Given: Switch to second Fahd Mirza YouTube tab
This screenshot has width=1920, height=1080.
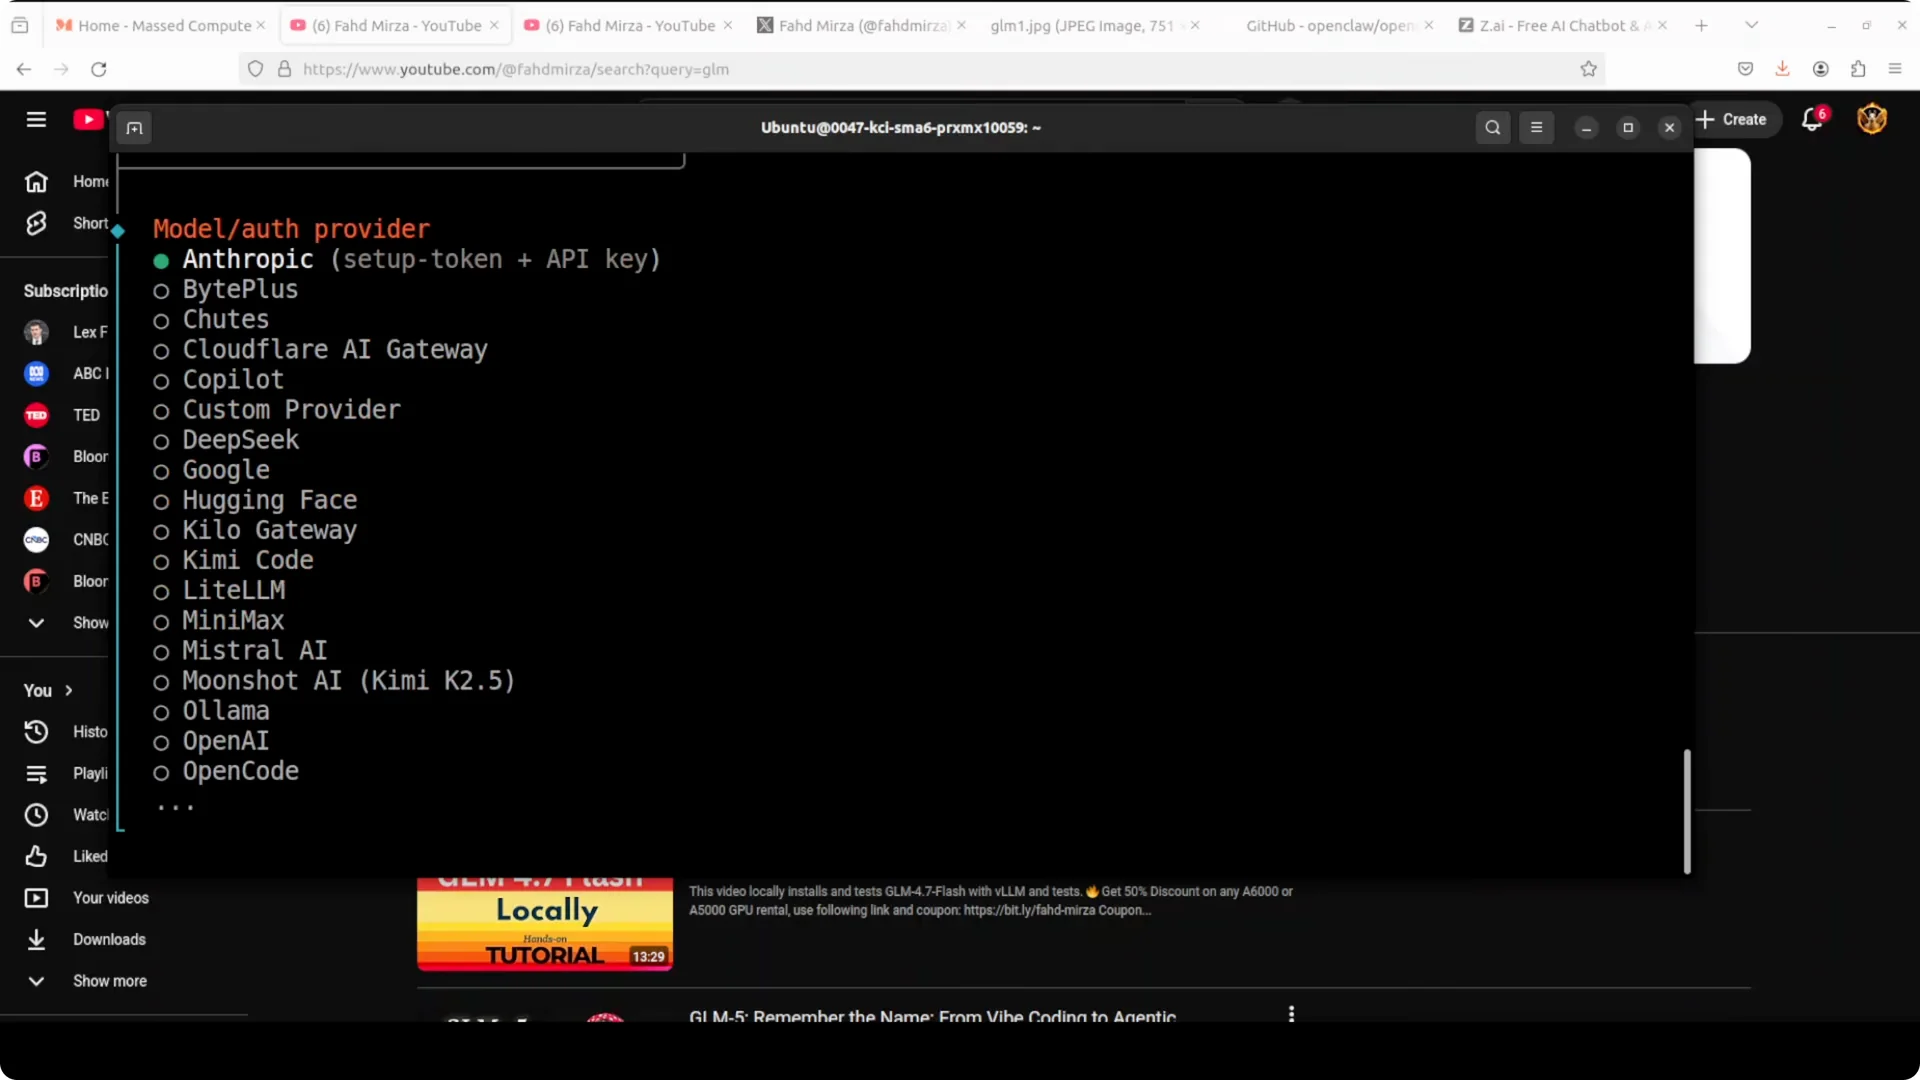Looking at the screenshot, I should tap(630, 26).
